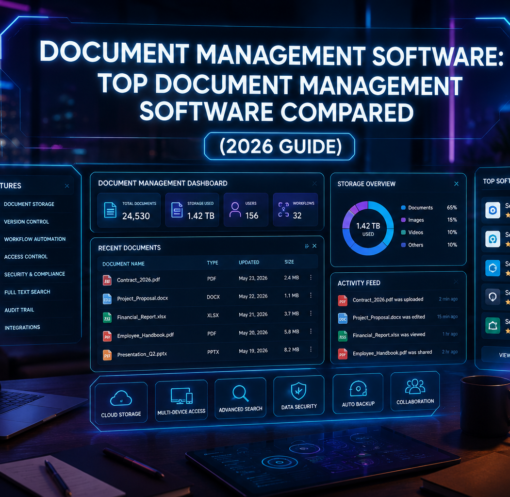Click PDF icon beside 'Contract_2026.pdf was uploaded'
Image resolution: width=510 pixels, height=497 pixels.
(342, 300)
